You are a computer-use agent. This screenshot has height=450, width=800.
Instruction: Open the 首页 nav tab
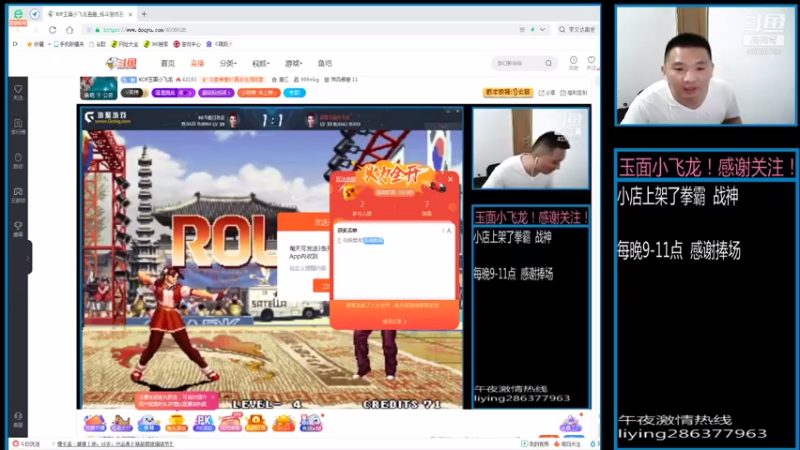[x=168, y=63]
